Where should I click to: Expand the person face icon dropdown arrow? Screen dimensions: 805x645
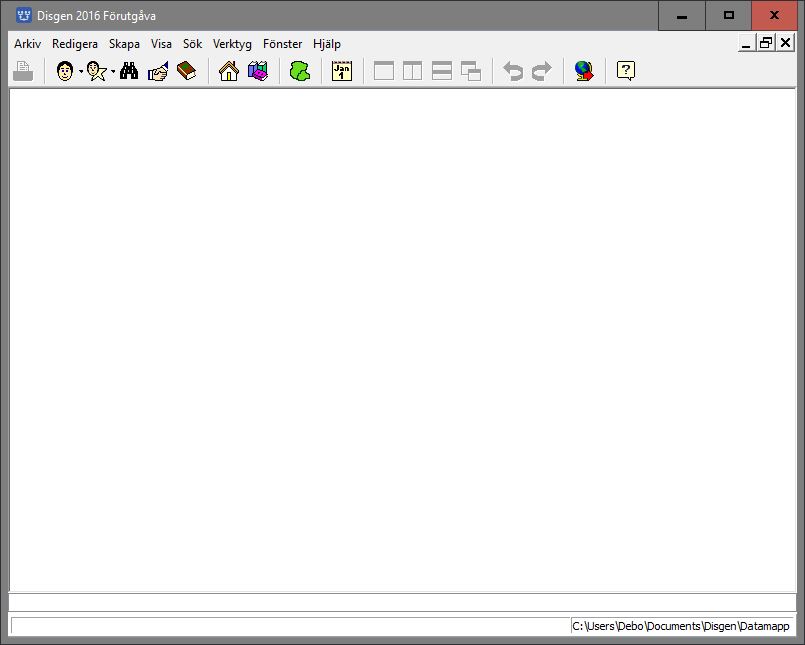click(x=81, y=71)
